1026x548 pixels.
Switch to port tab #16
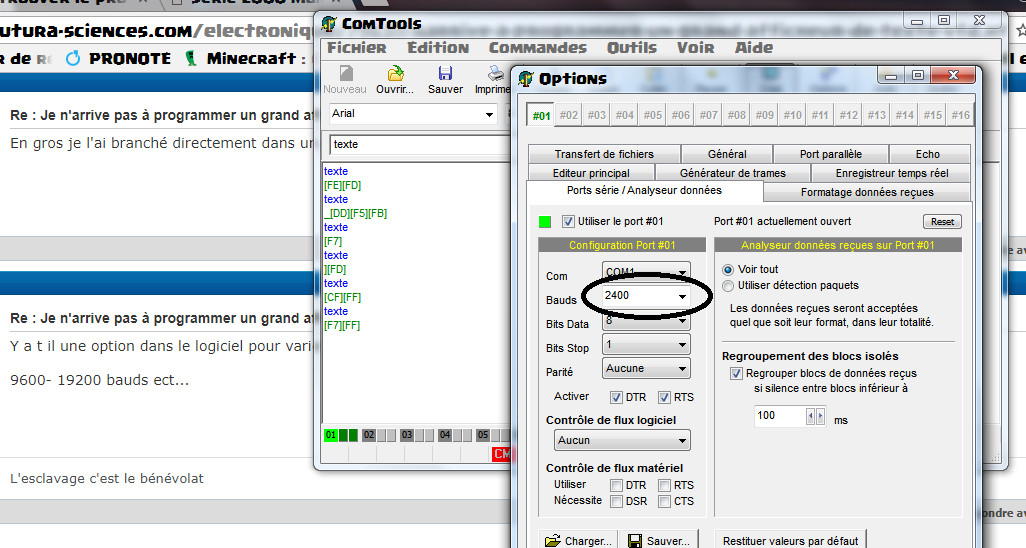click(x=961, y=115)
